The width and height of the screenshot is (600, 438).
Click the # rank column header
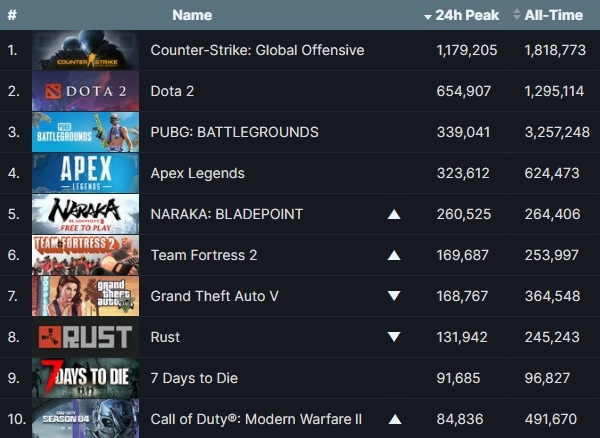pyautogui.click(x=12, y=15)
